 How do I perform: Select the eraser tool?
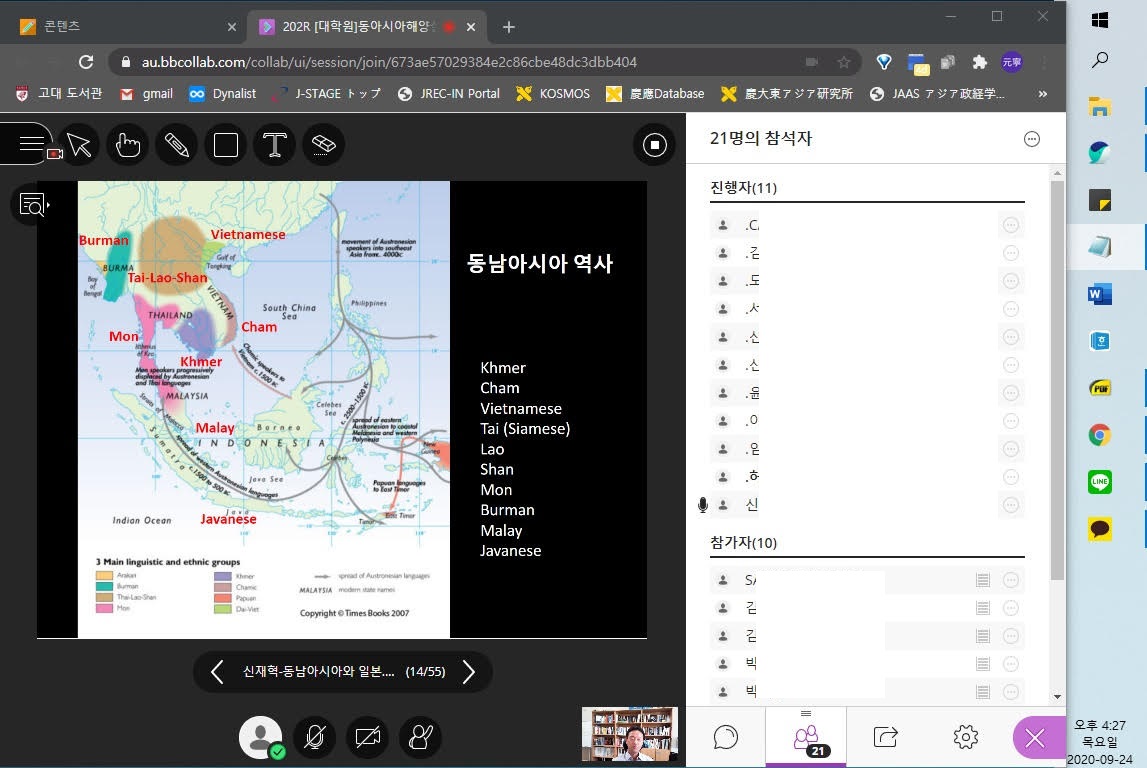[x=322, y=145]
